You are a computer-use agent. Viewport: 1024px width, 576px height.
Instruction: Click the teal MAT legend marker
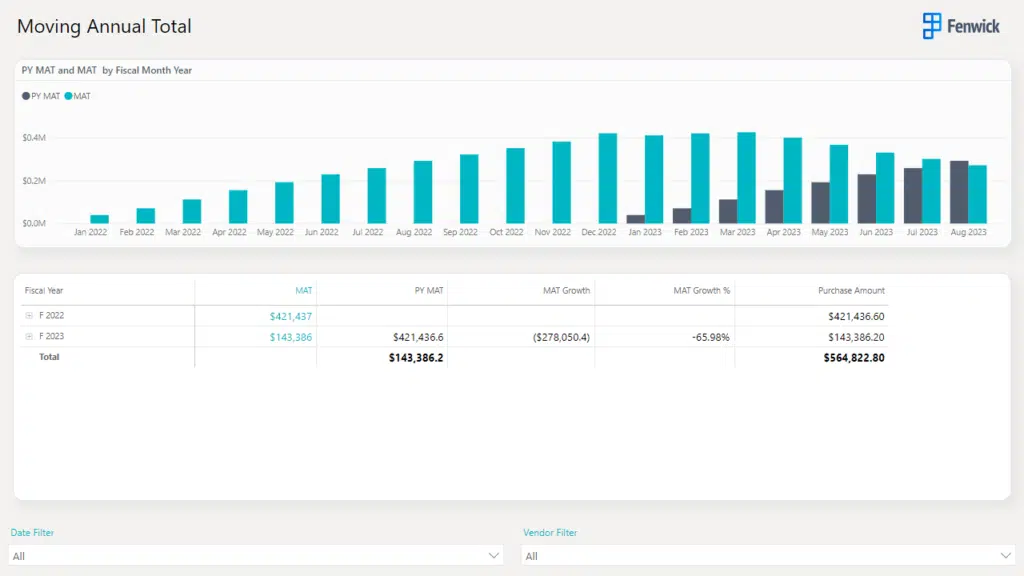69,96
